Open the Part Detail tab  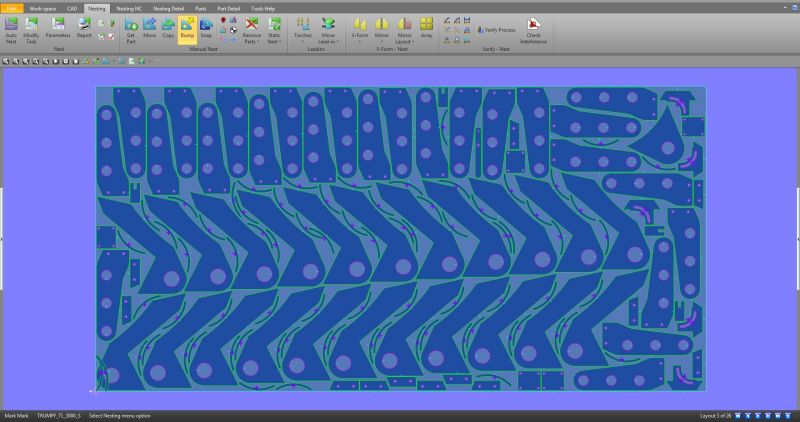229,8
